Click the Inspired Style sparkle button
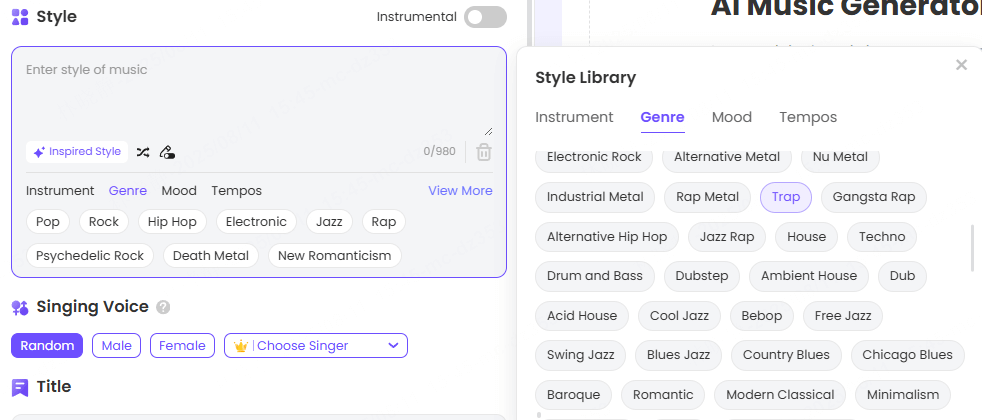 click(77, 152)
